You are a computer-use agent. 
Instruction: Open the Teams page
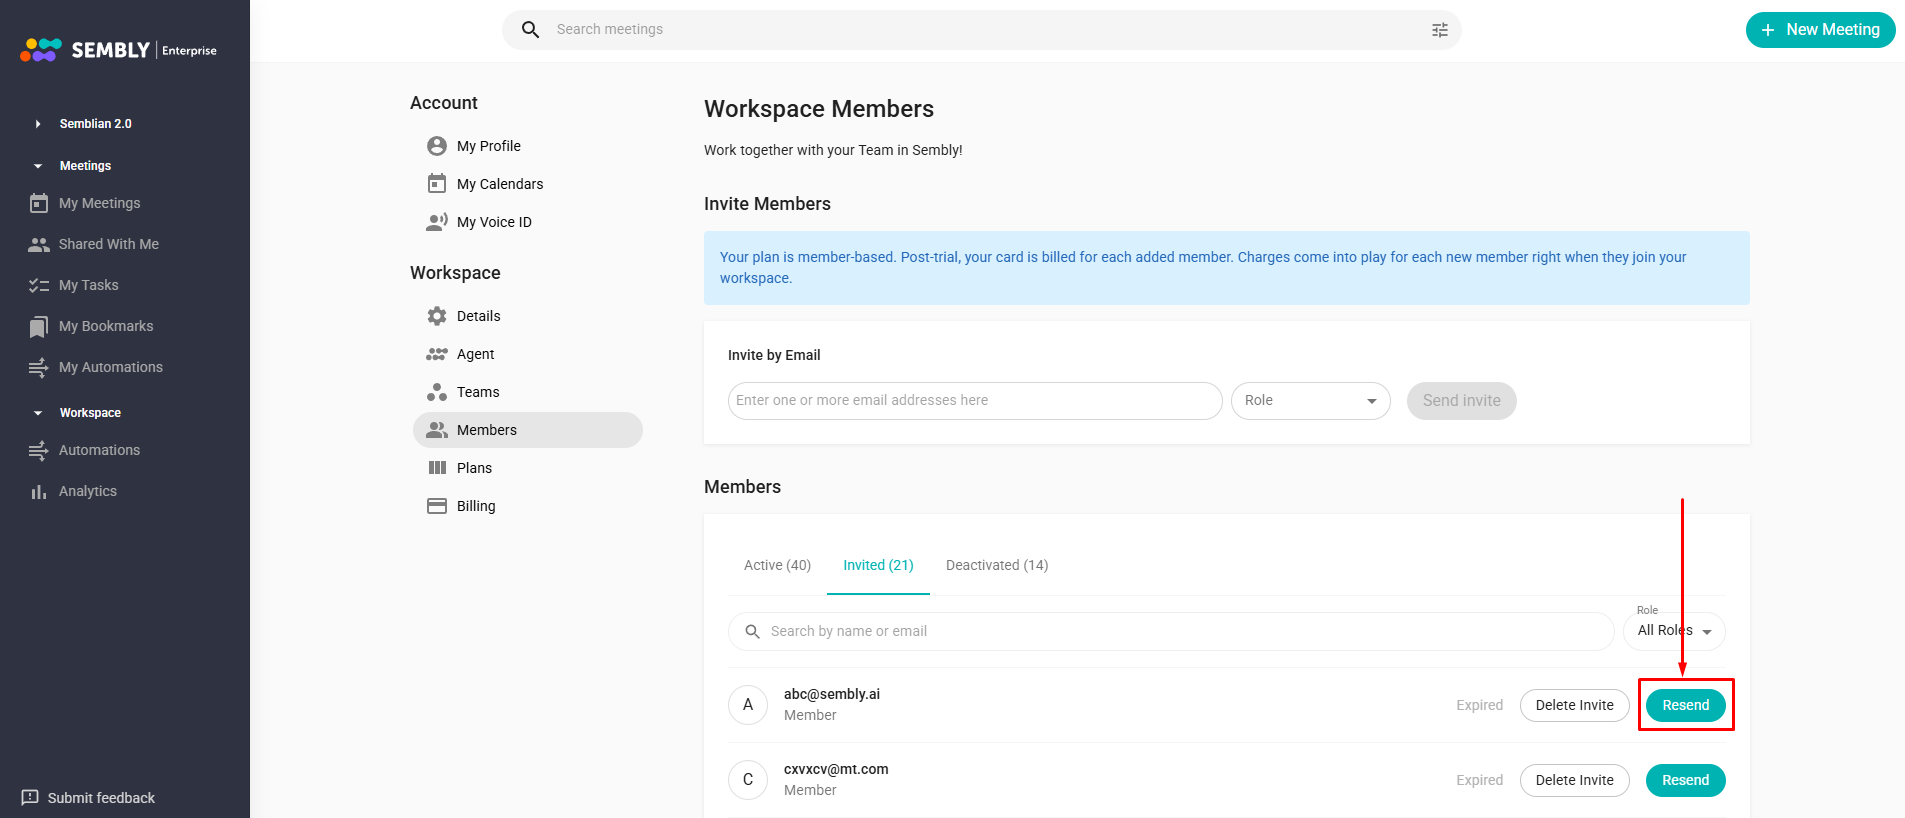pyautogui.click(x=478, y=392)
